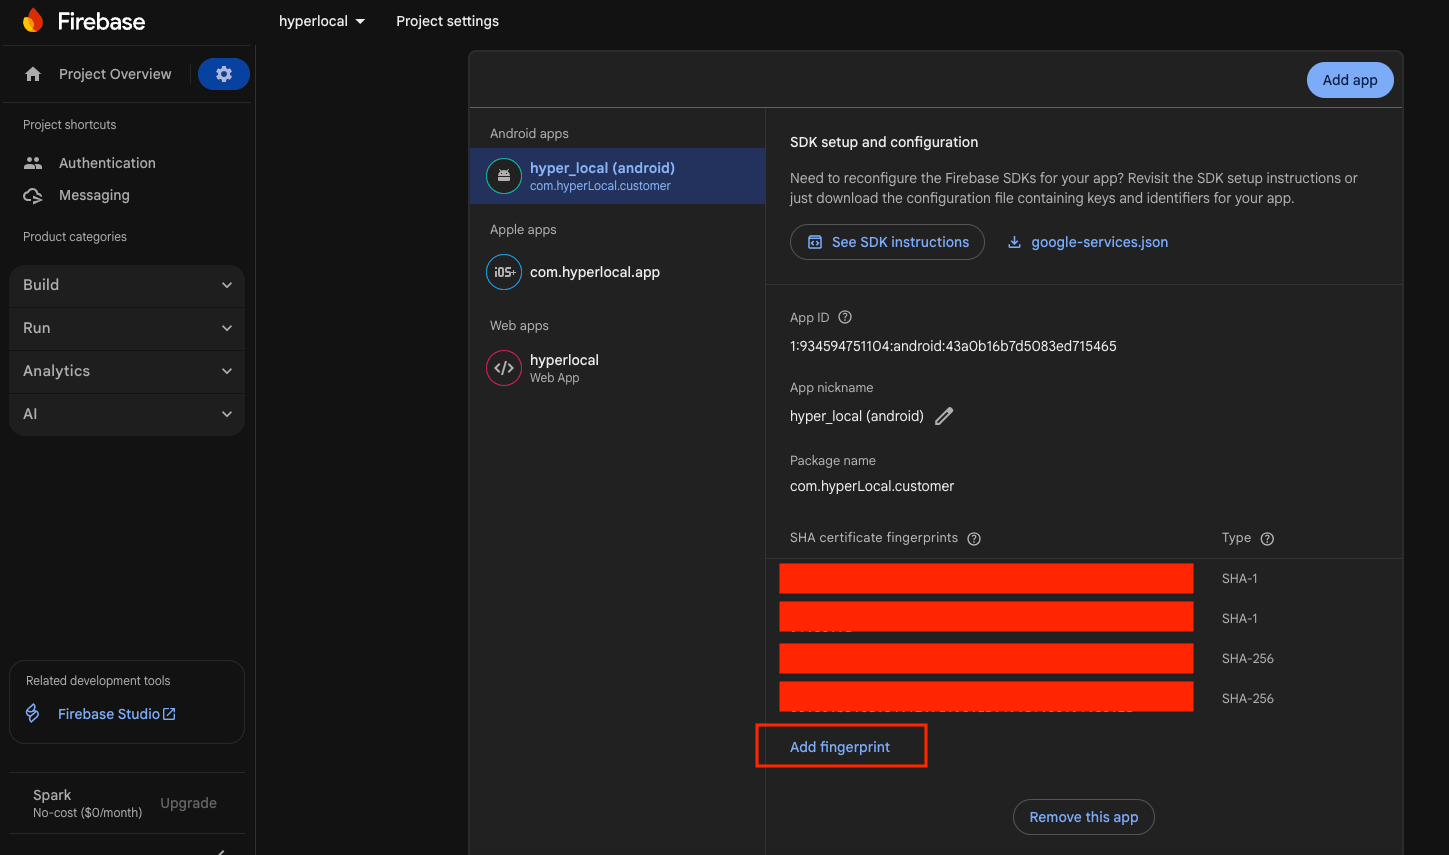Expand the Build category
Screen dimensions: 1449x855
coord(127,285)
